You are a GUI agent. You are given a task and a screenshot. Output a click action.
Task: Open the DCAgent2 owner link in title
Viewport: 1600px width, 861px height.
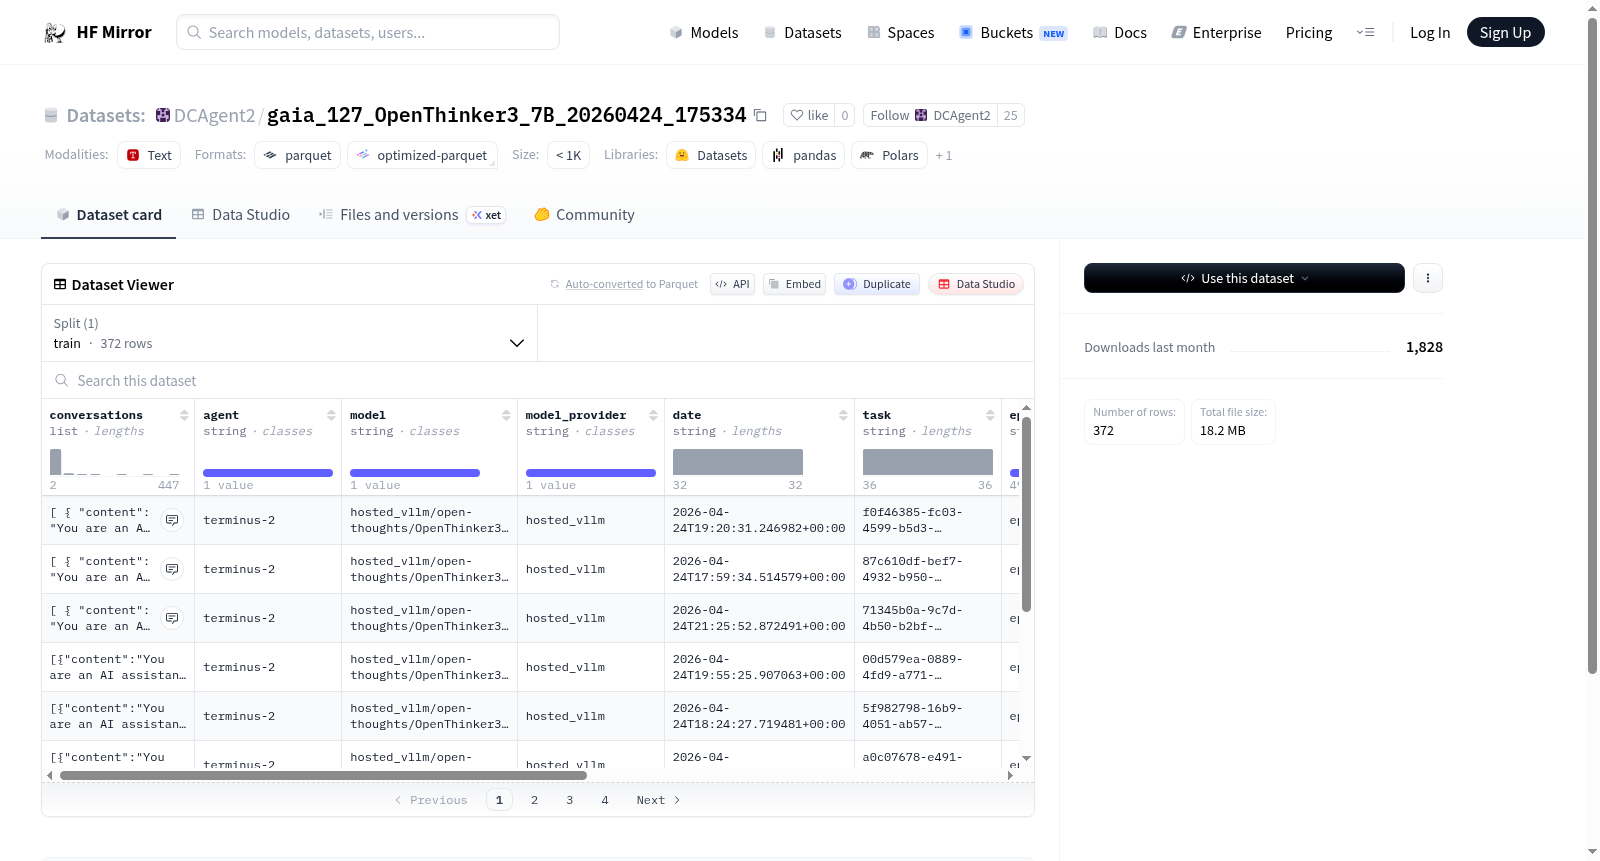(x=214, y=115)
